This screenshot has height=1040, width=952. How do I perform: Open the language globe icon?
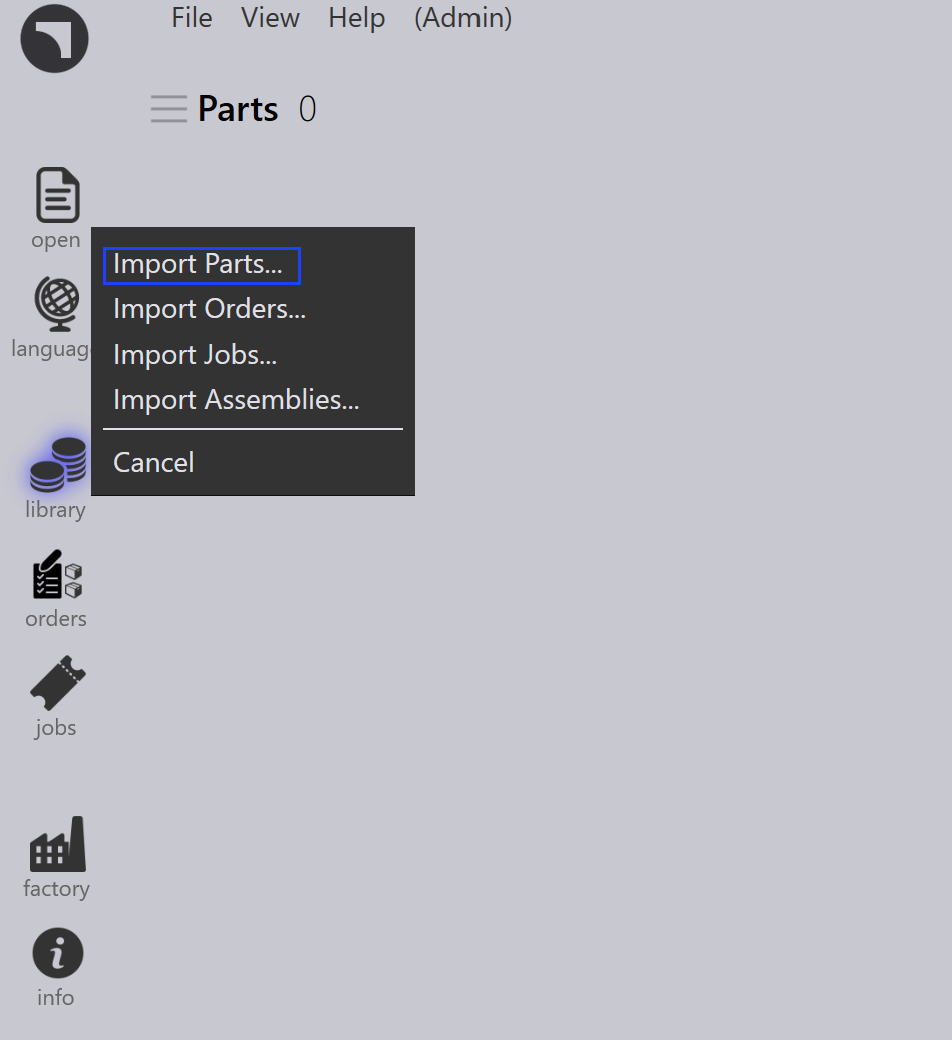(x=57, y=304)
